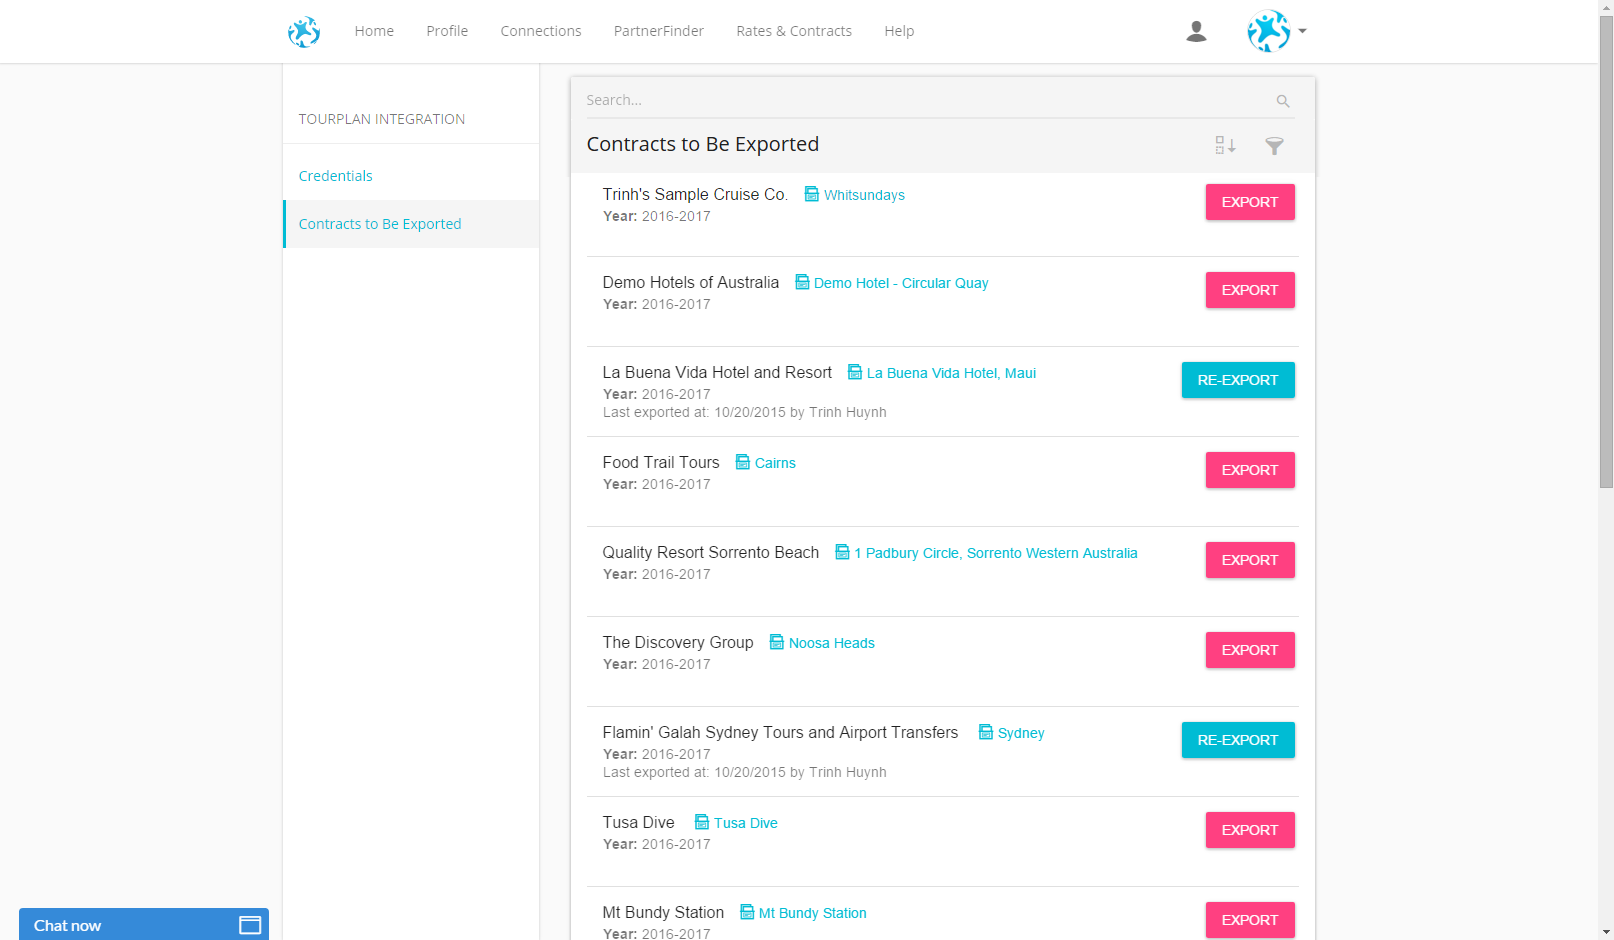Click the site logo in the navbar
This screenshot has width=1614, height=940.
click(304, 32)
